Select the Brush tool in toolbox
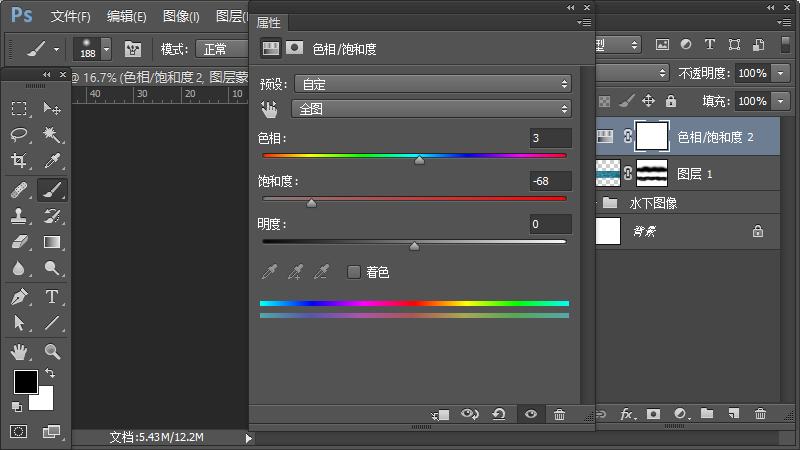This screenshot has width=800, height=450. (x=52, y=190)
